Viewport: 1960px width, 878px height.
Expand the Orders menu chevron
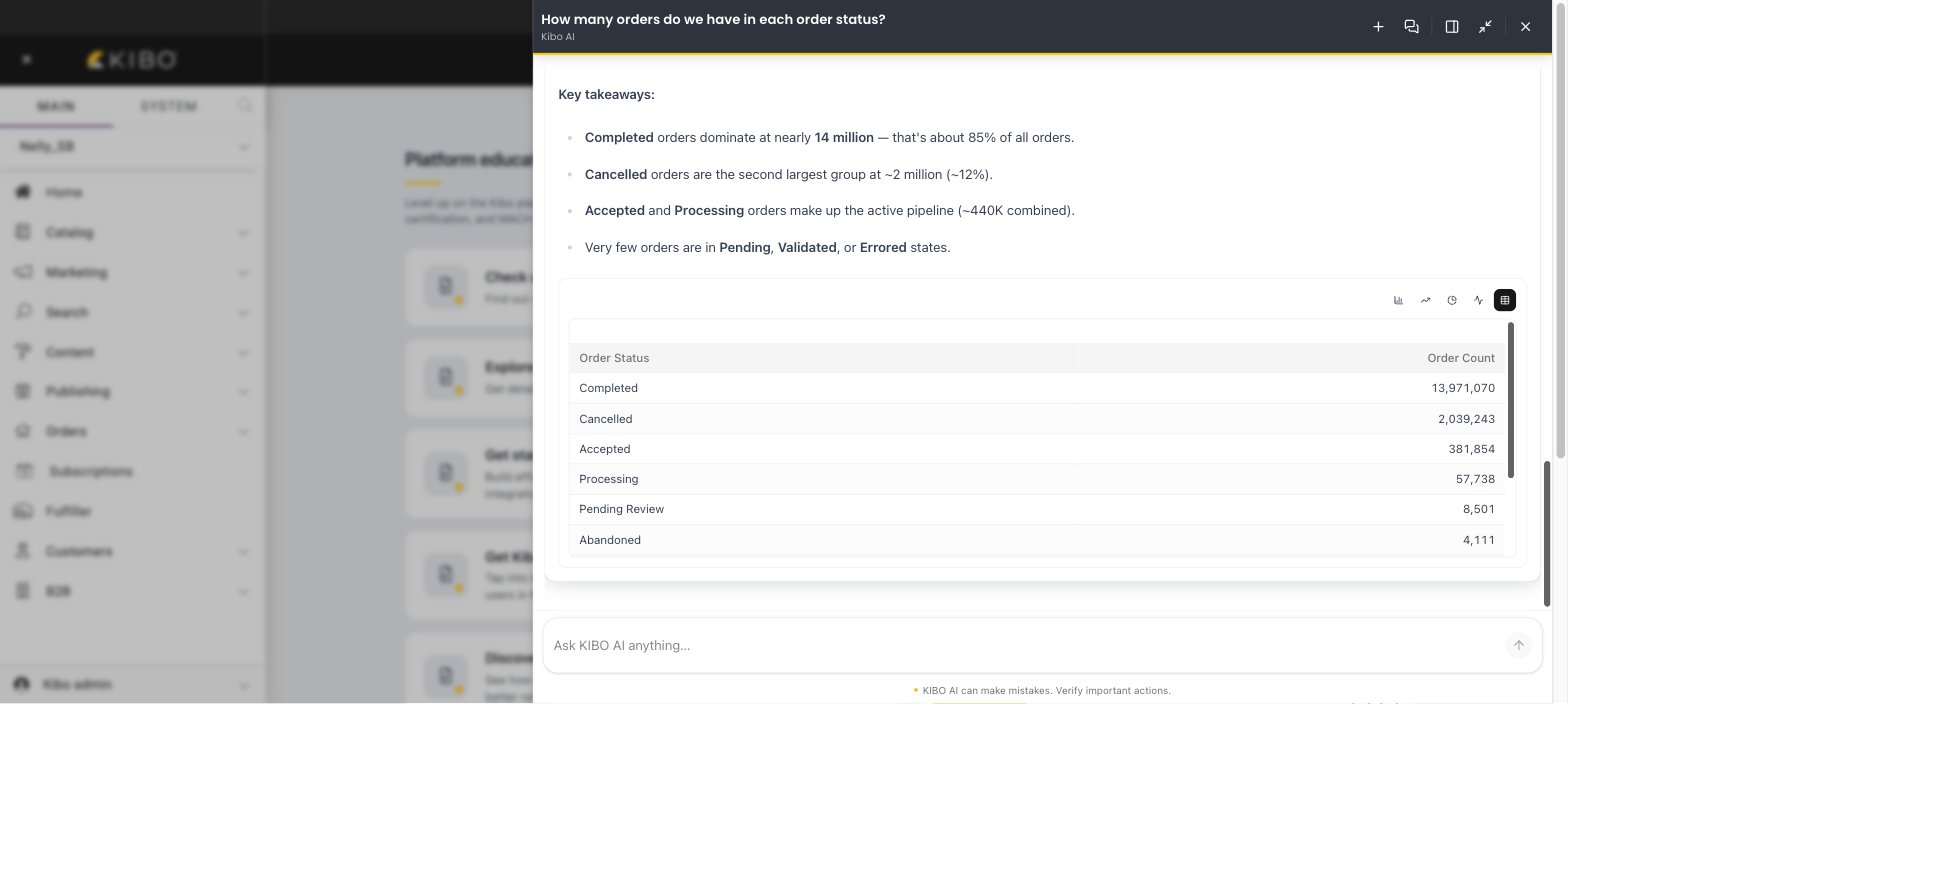[x=243, y=432]
